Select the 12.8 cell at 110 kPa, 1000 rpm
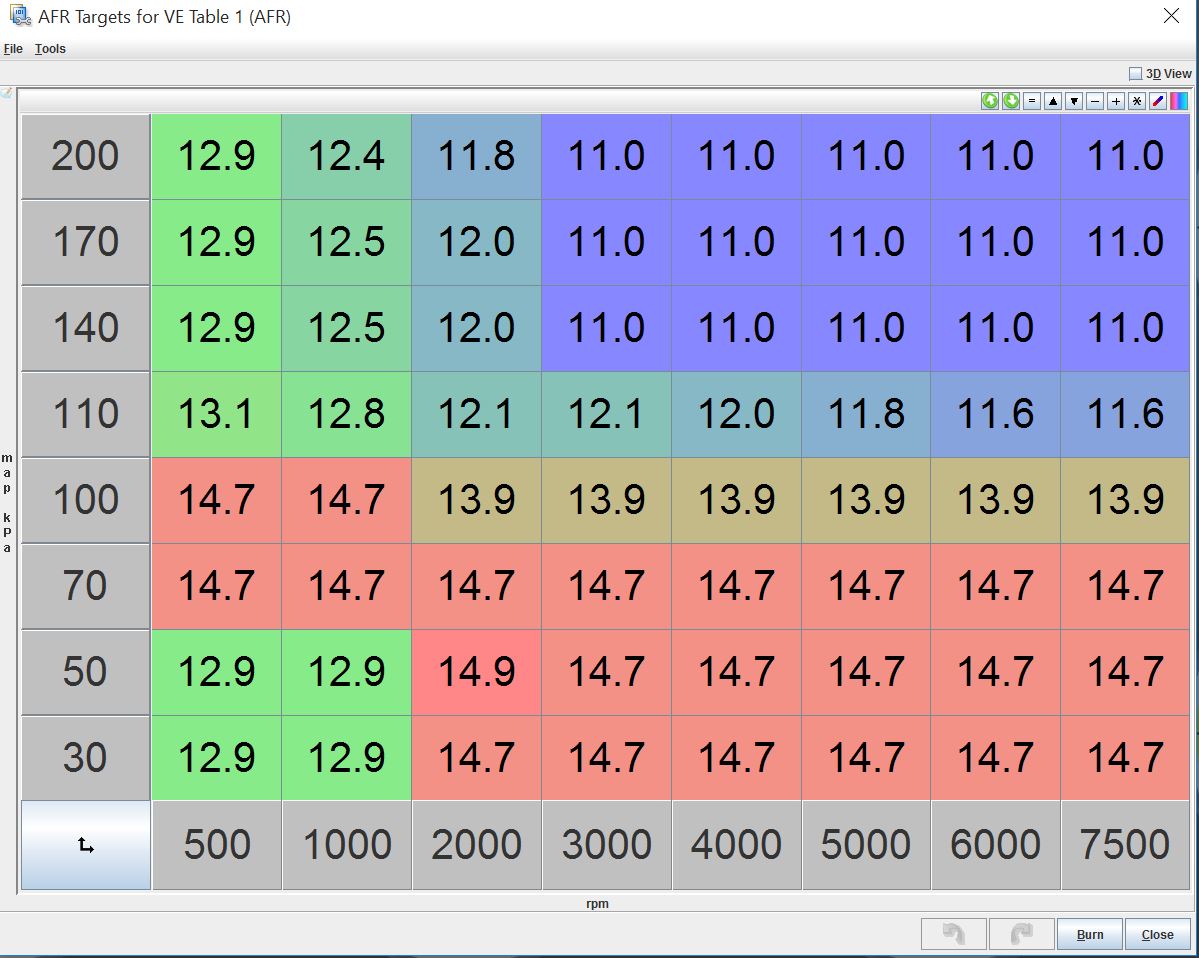The image size is (1199, 958). tap(347, 414)
